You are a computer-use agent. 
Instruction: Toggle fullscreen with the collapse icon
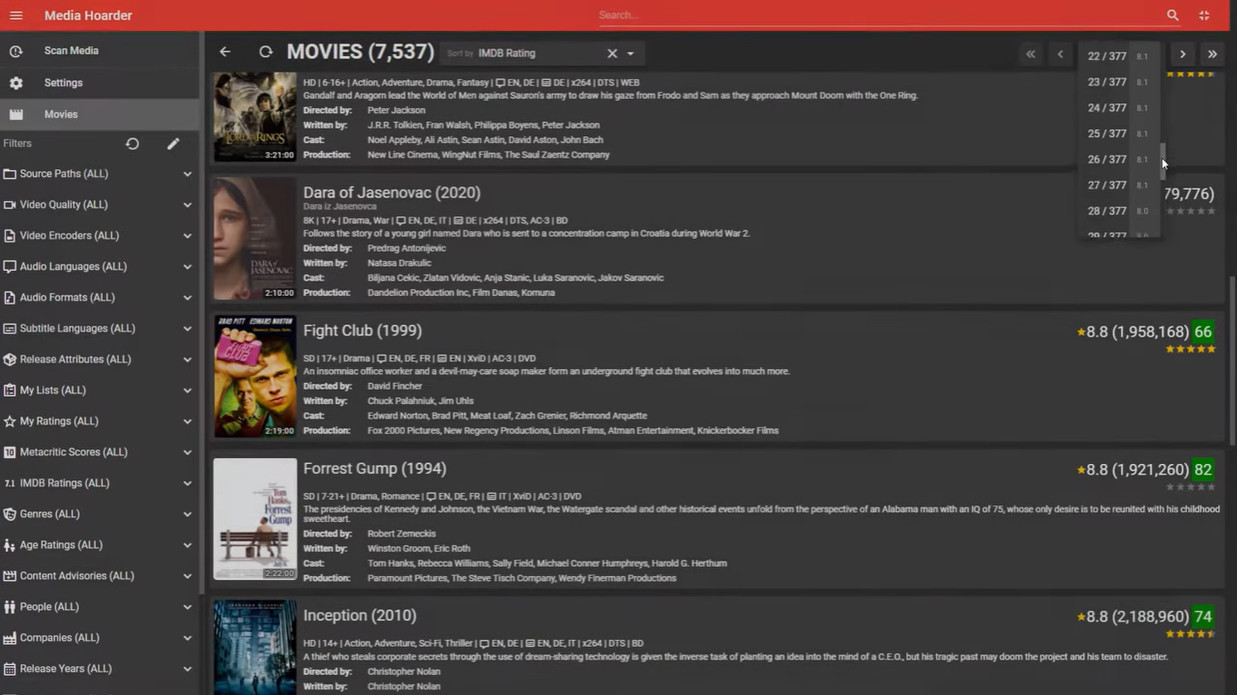[1204, 16]
